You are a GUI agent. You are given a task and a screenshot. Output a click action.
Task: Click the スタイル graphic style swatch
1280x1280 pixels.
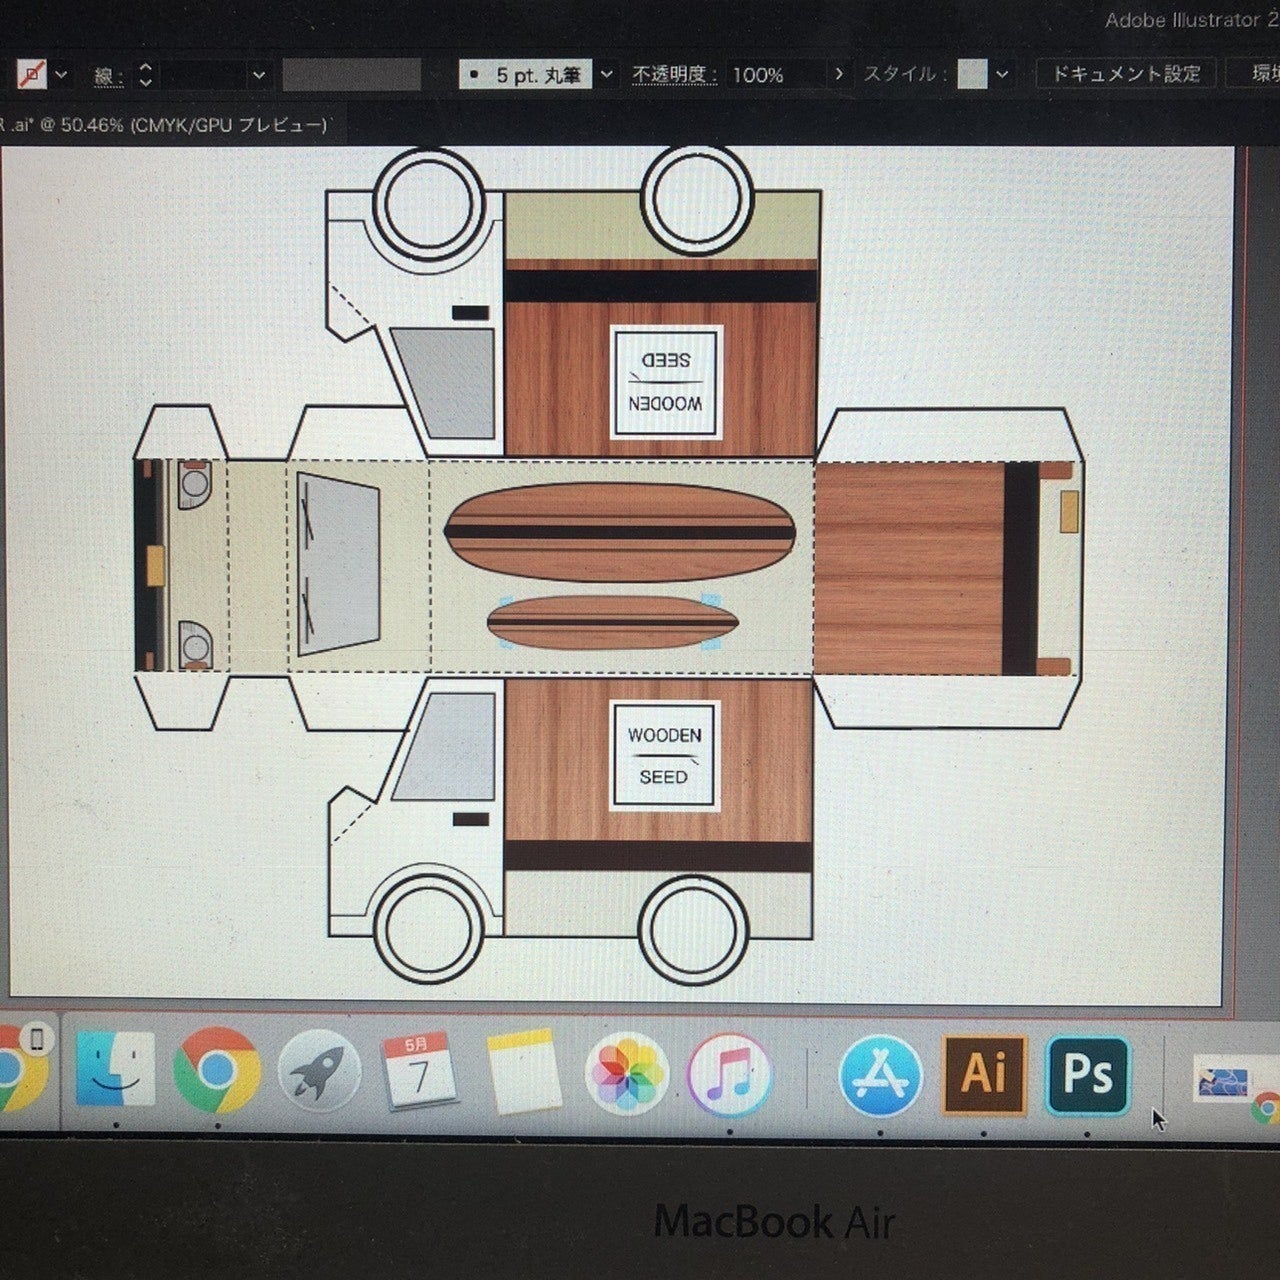(972, 74)
